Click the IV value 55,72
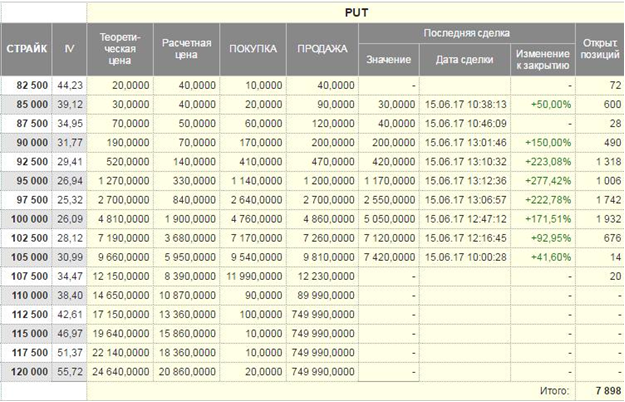 coord(68,370)
